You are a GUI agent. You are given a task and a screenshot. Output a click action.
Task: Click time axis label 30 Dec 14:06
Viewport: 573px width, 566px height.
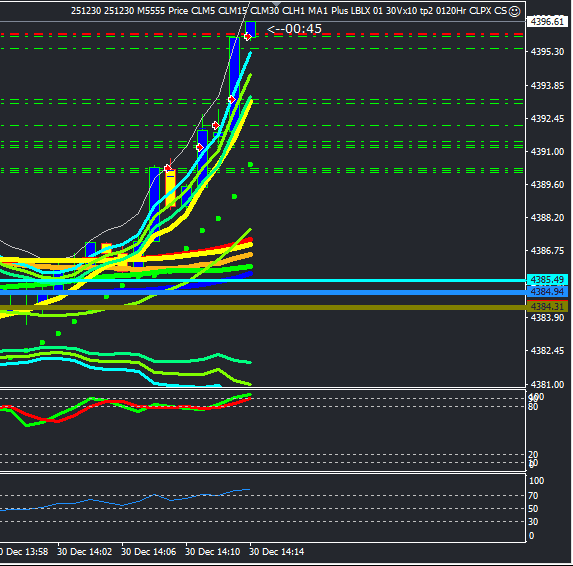click(148, 552)
